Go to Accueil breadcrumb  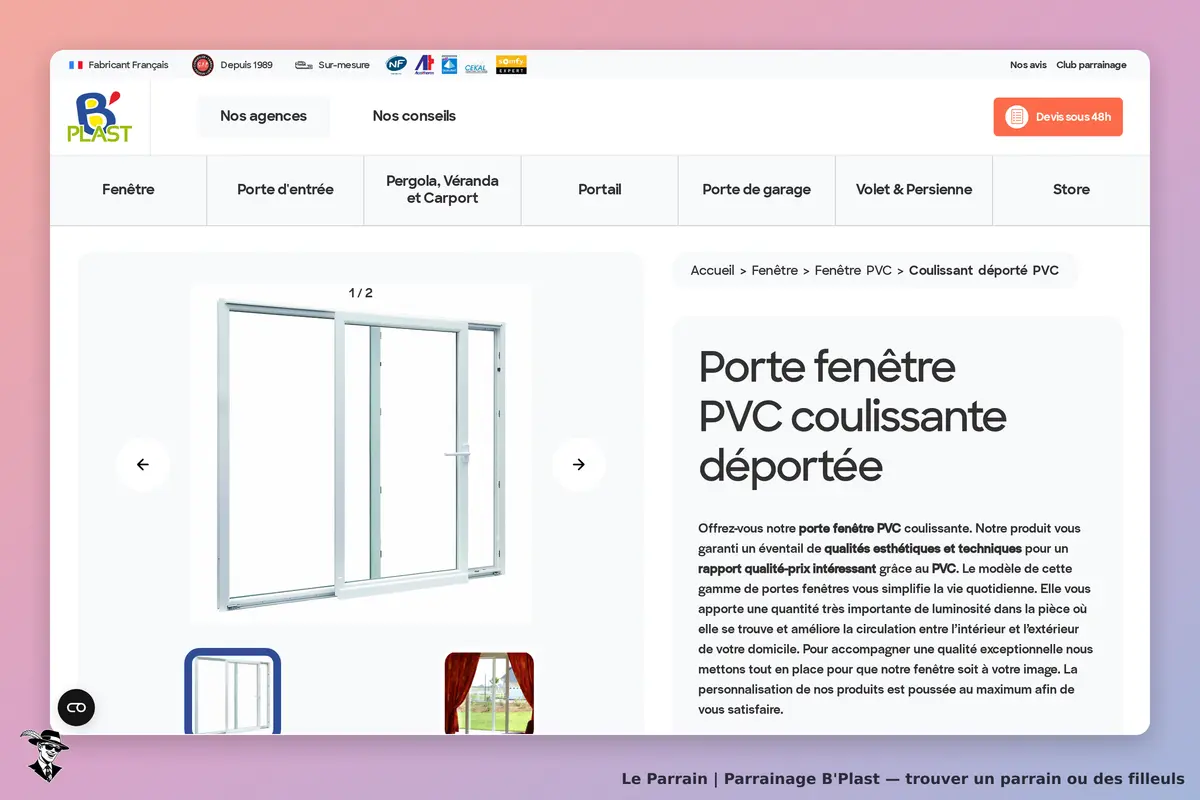pos(712,271)
